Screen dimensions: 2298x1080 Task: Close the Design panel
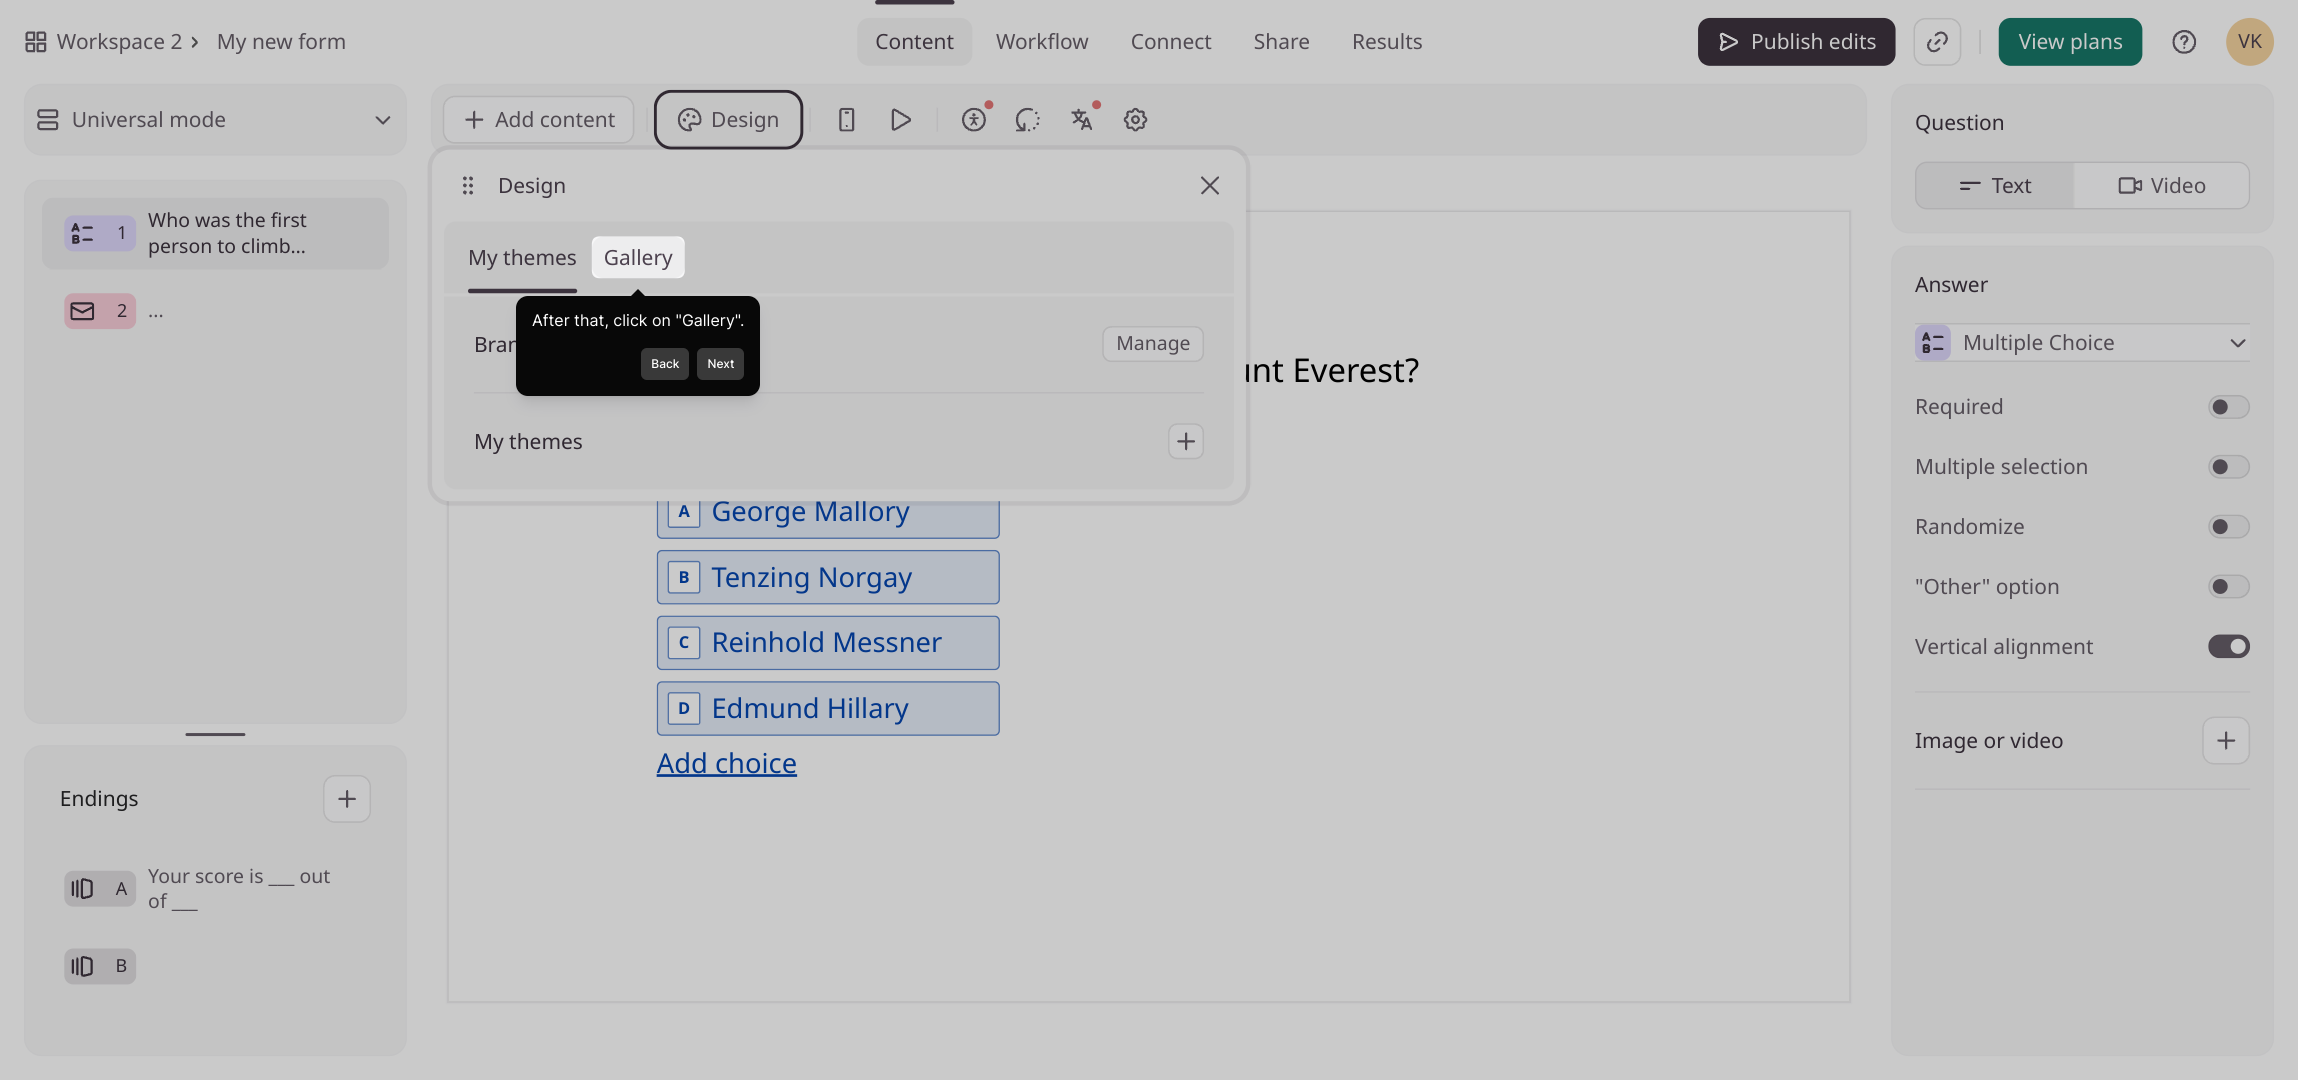coord(1210,186)
